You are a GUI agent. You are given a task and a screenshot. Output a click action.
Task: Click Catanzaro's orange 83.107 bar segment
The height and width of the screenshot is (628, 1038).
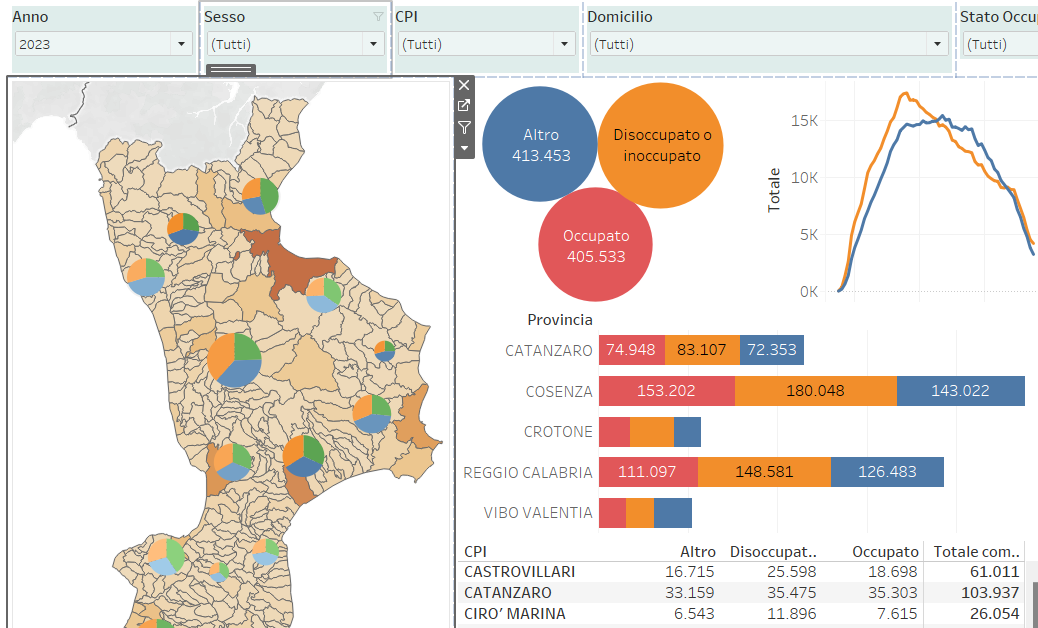[x=702, y=350]
